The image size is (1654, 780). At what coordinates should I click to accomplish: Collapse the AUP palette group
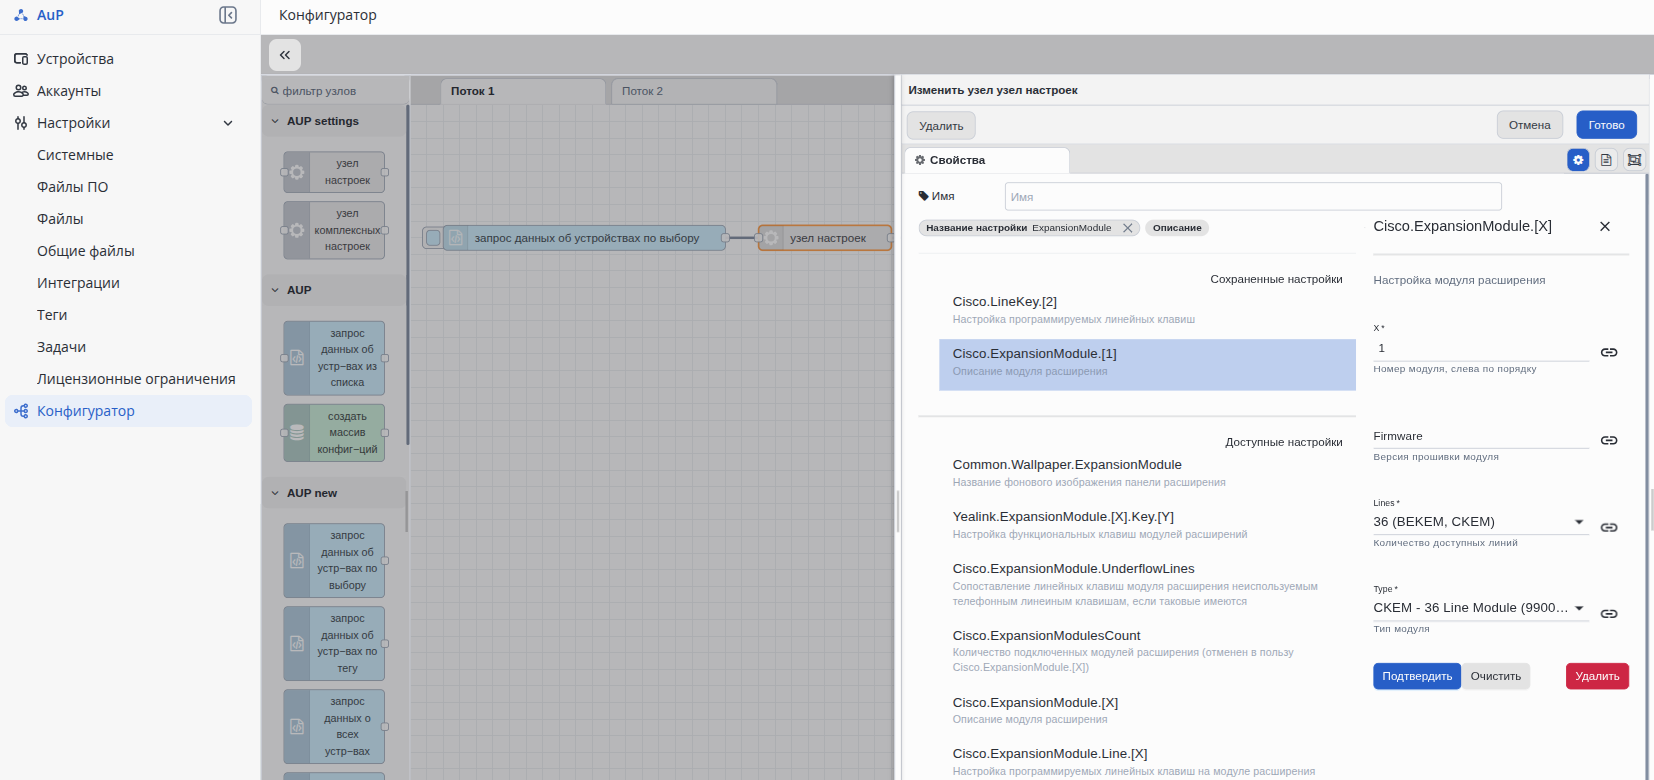point(276,290)
